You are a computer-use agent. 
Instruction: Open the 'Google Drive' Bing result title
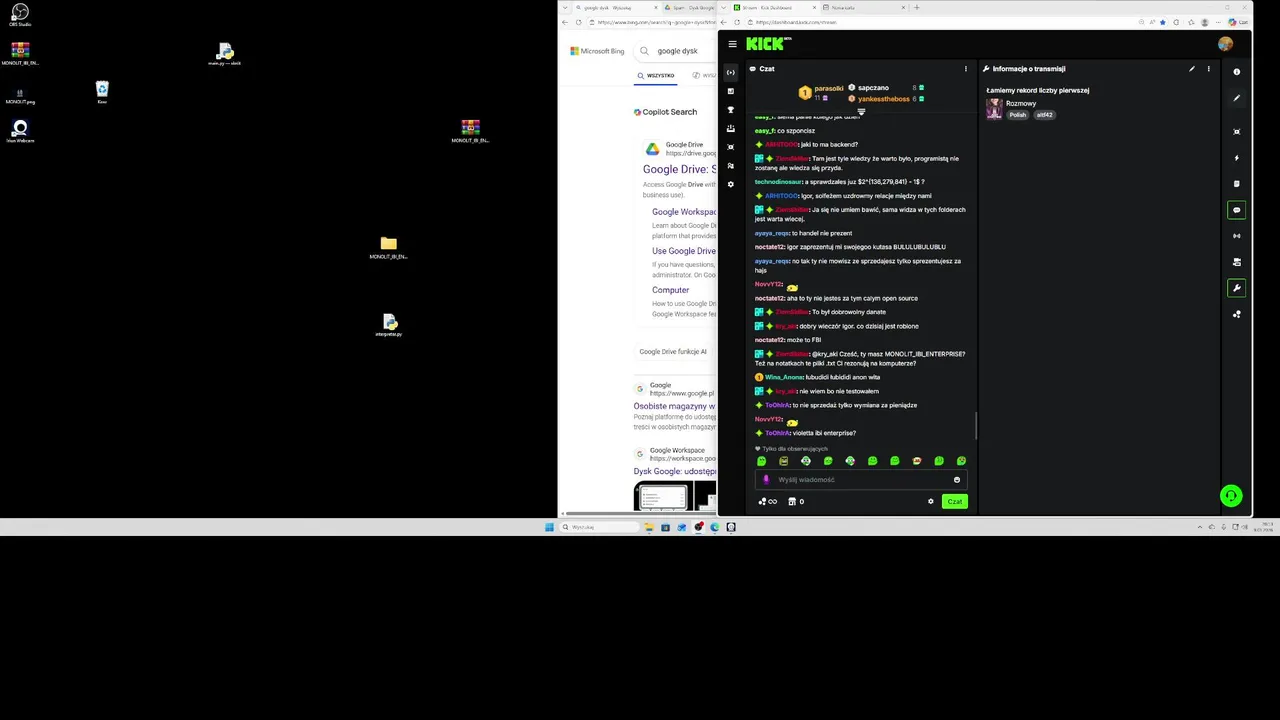click(x=680, y=170)
